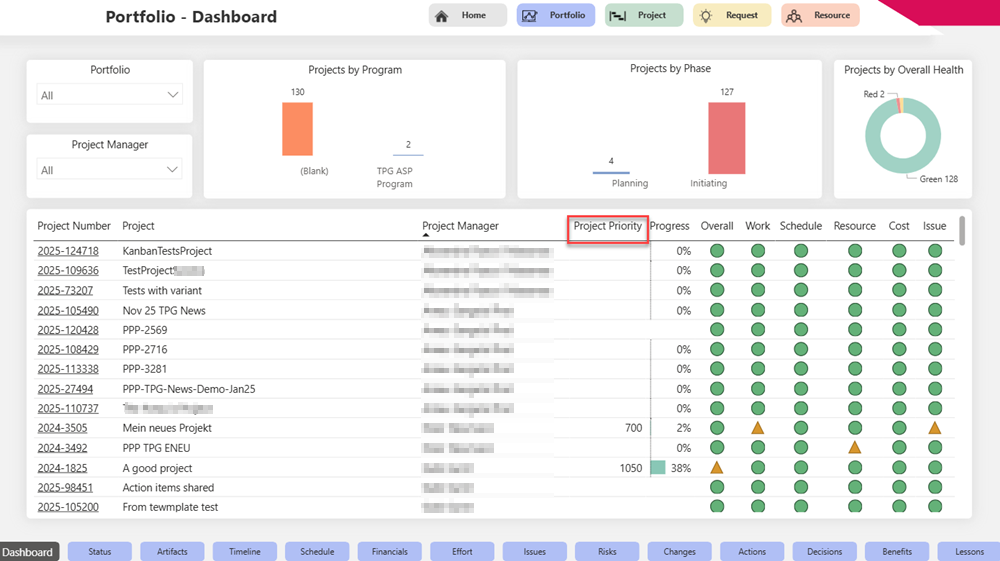Sort by Progress column header

[669, 226]
